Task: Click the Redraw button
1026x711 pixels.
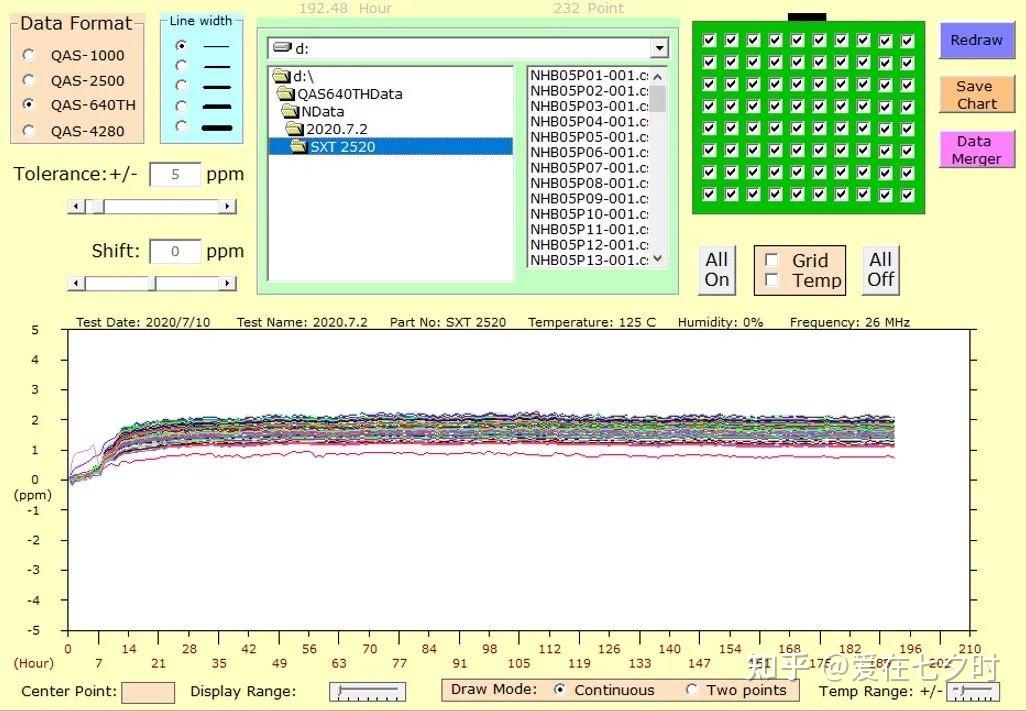Action: pos(976,40)
